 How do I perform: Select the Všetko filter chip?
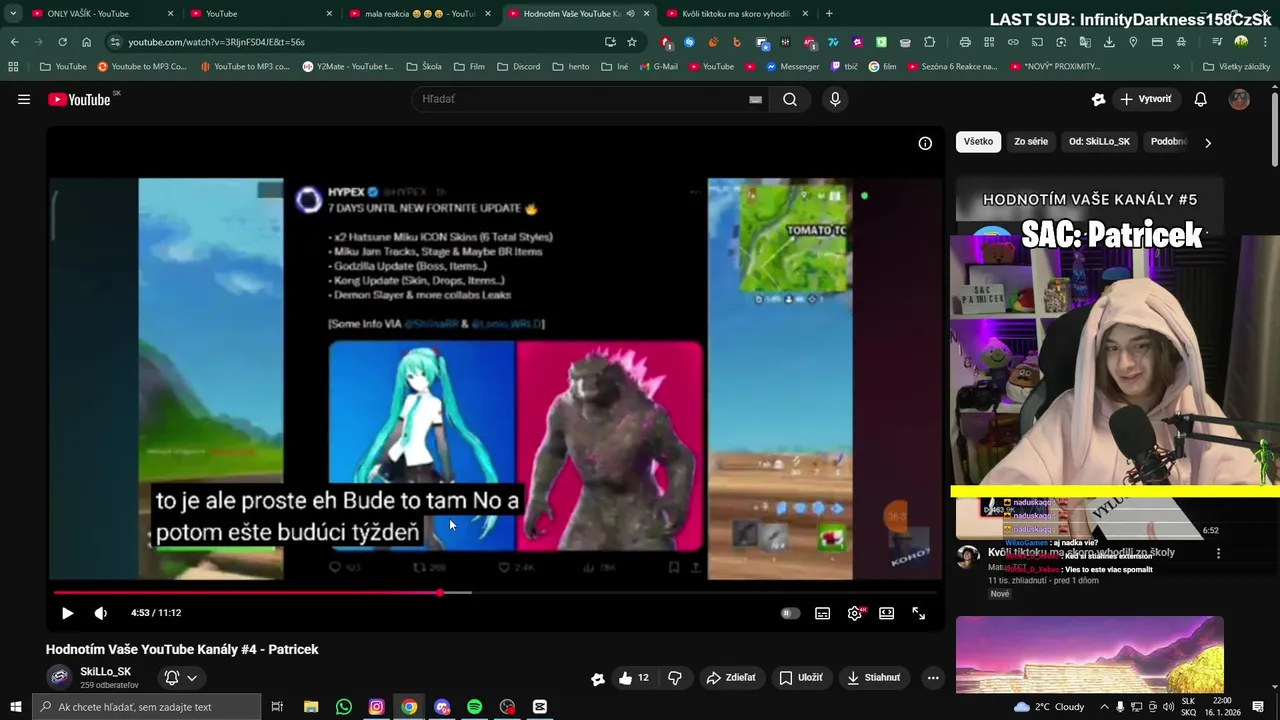(x=978, y=142)
